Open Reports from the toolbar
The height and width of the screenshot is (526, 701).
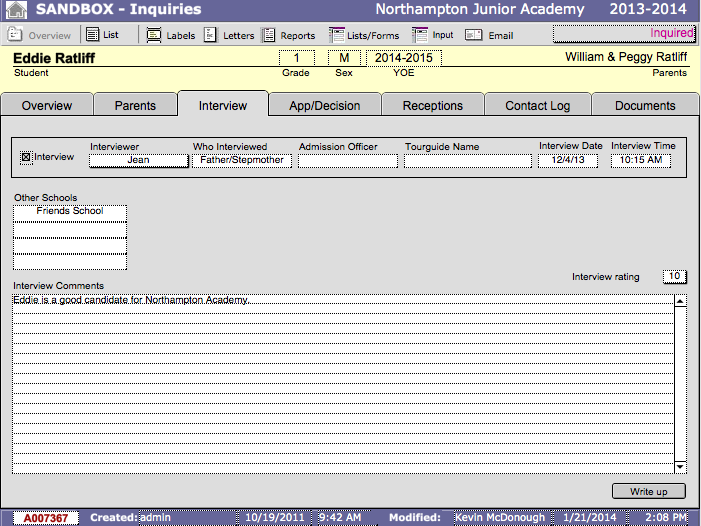270,35
